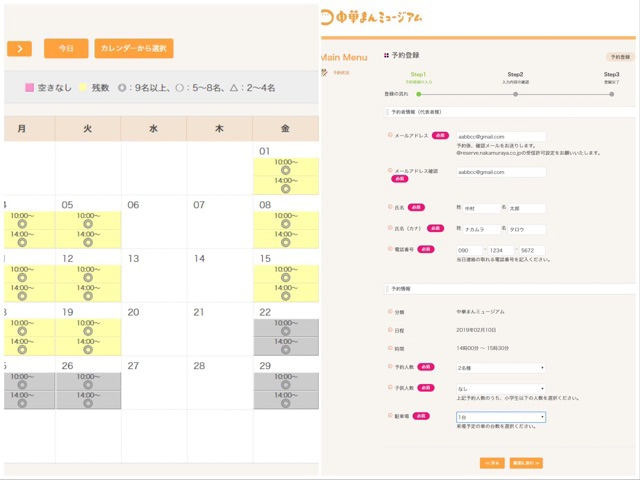
Task: Focus the phone field containing 1234
Action: (x=501, y=250)
